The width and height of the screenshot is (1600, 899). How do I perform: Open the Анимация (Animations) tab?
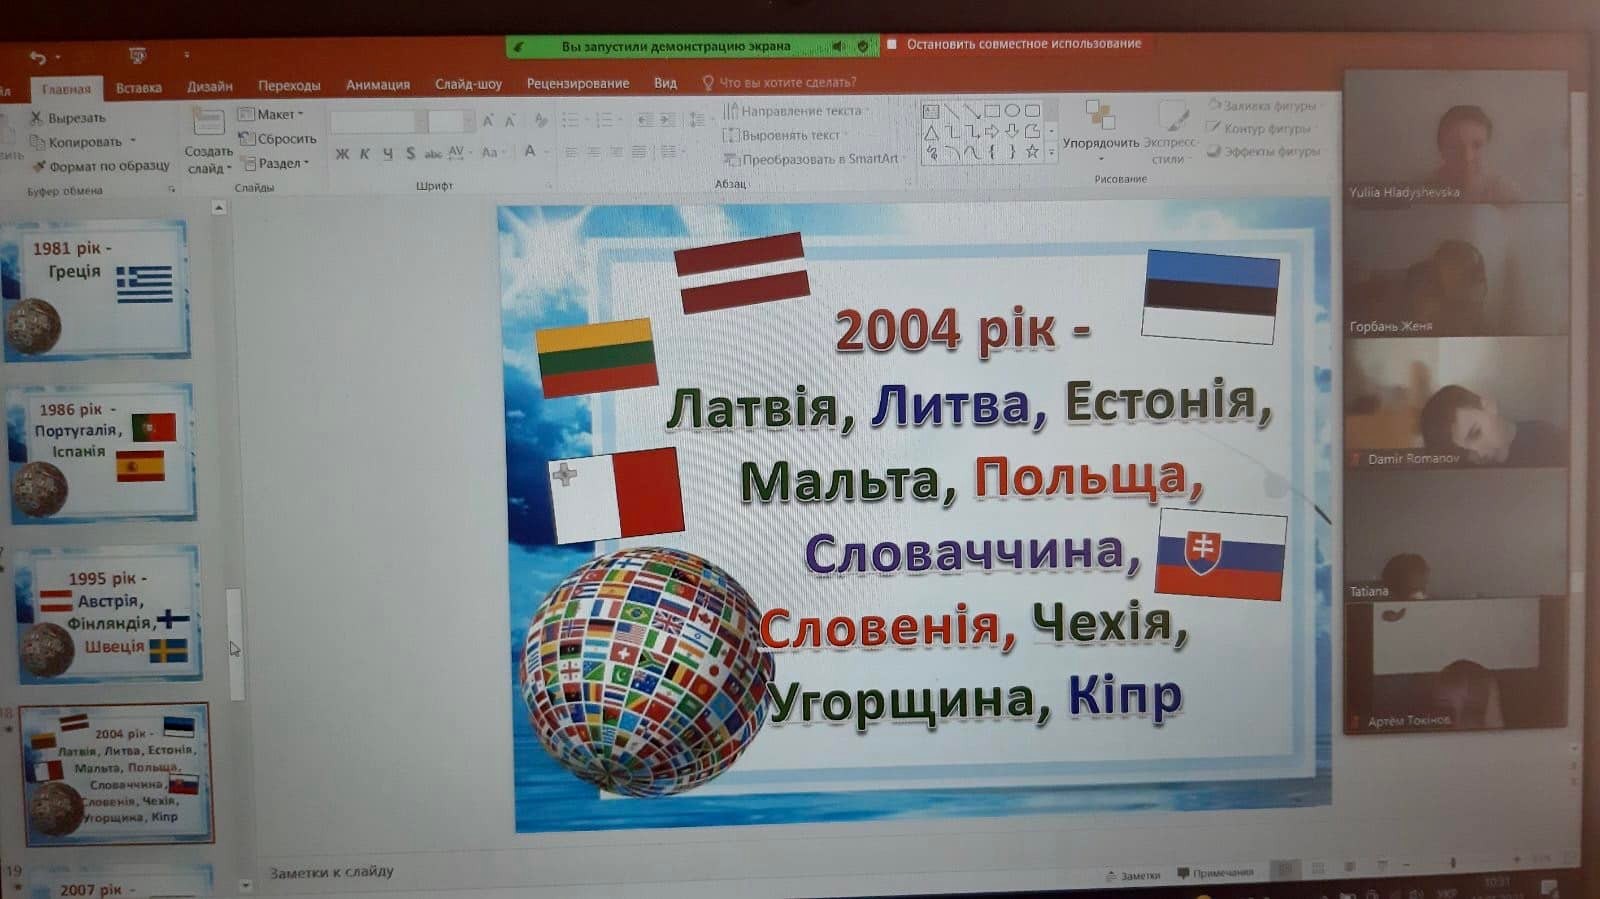[x=377, y=85]
